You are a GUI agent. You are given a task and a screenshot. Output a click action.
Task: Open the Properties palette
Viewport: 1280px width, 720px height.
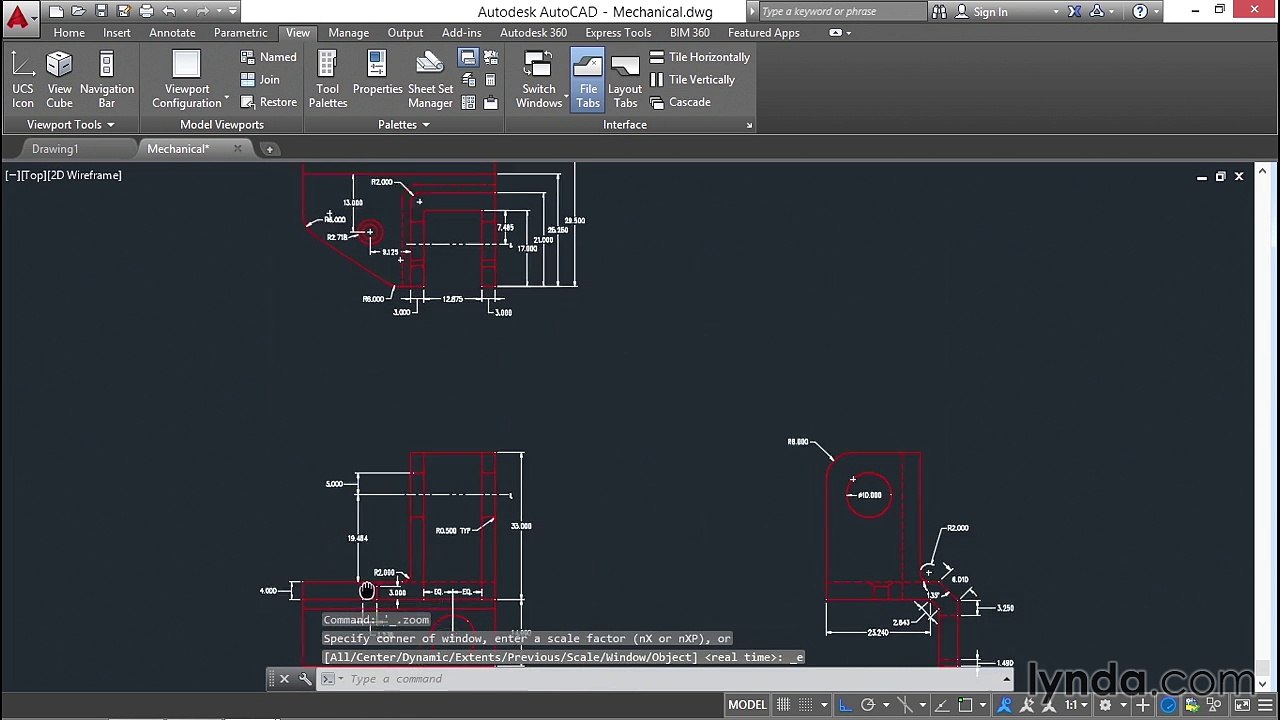pos(377,74)
